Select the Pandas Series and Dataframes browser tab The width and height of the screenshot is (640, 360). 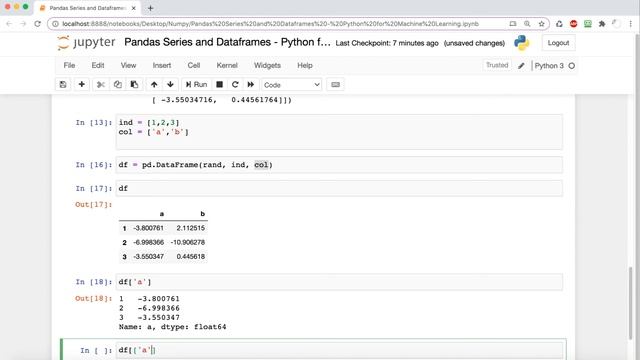point(87,8)
